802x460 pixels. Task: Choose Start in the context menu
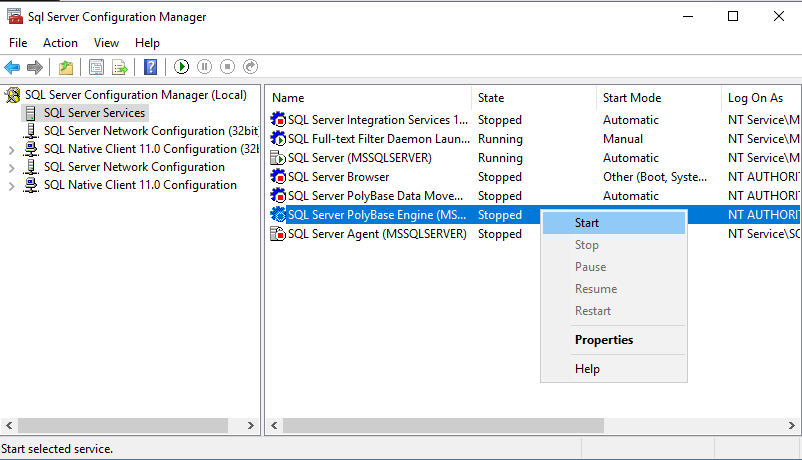pos(614,223)
